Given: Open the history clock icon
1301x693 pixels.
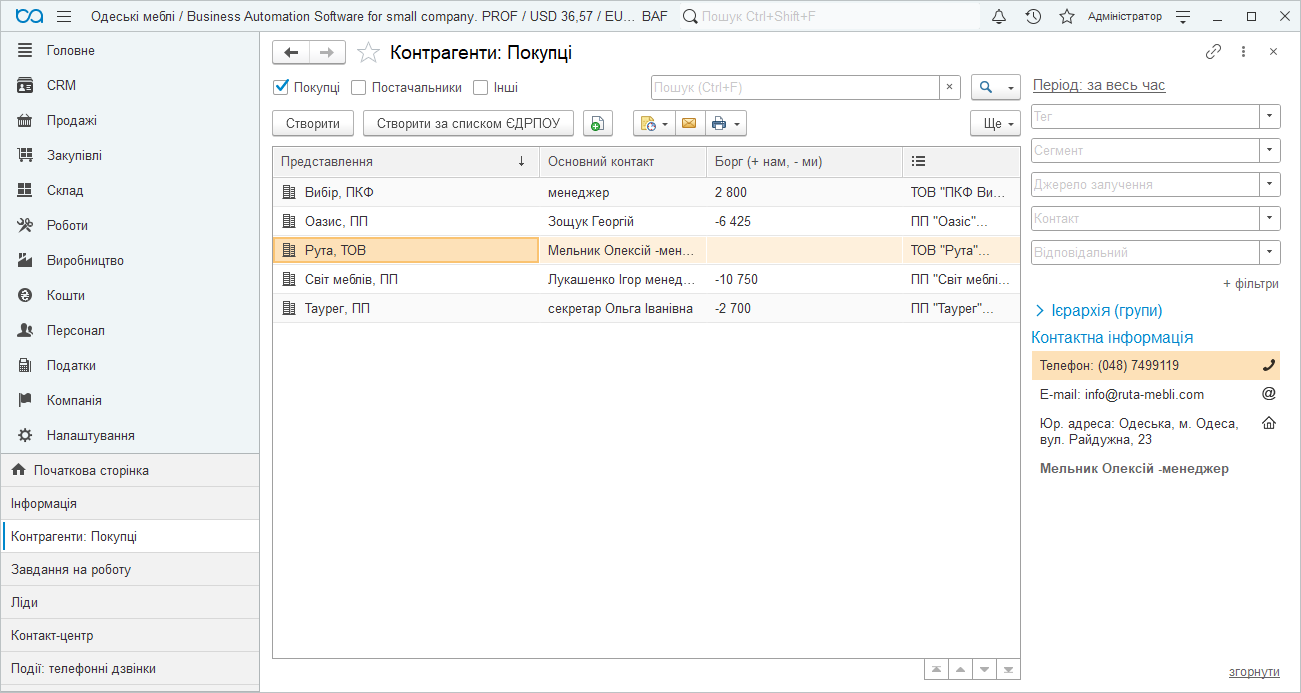Looking at the screenshot, I should pyautogui.click(x=1033, y=17).
